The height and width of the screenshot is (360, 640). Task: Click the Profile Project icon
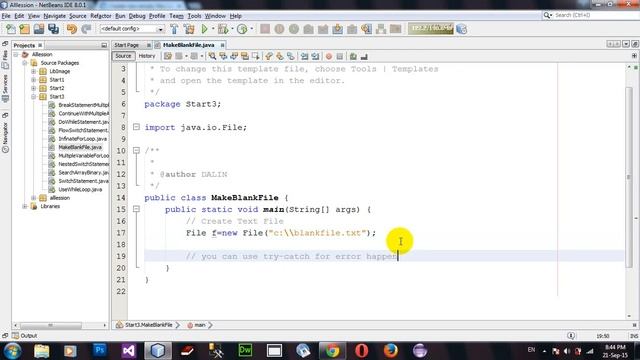pyautogui.click(x=242, y=29)
